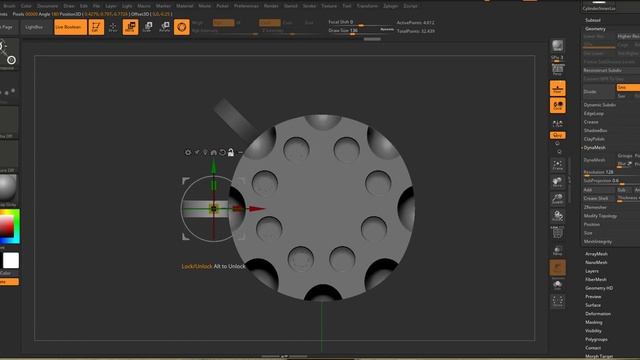Click the L.Sym local symmetry icon
Image resolution: width=640 pixels, height=360 pixels.
click(x=558, y=124)
